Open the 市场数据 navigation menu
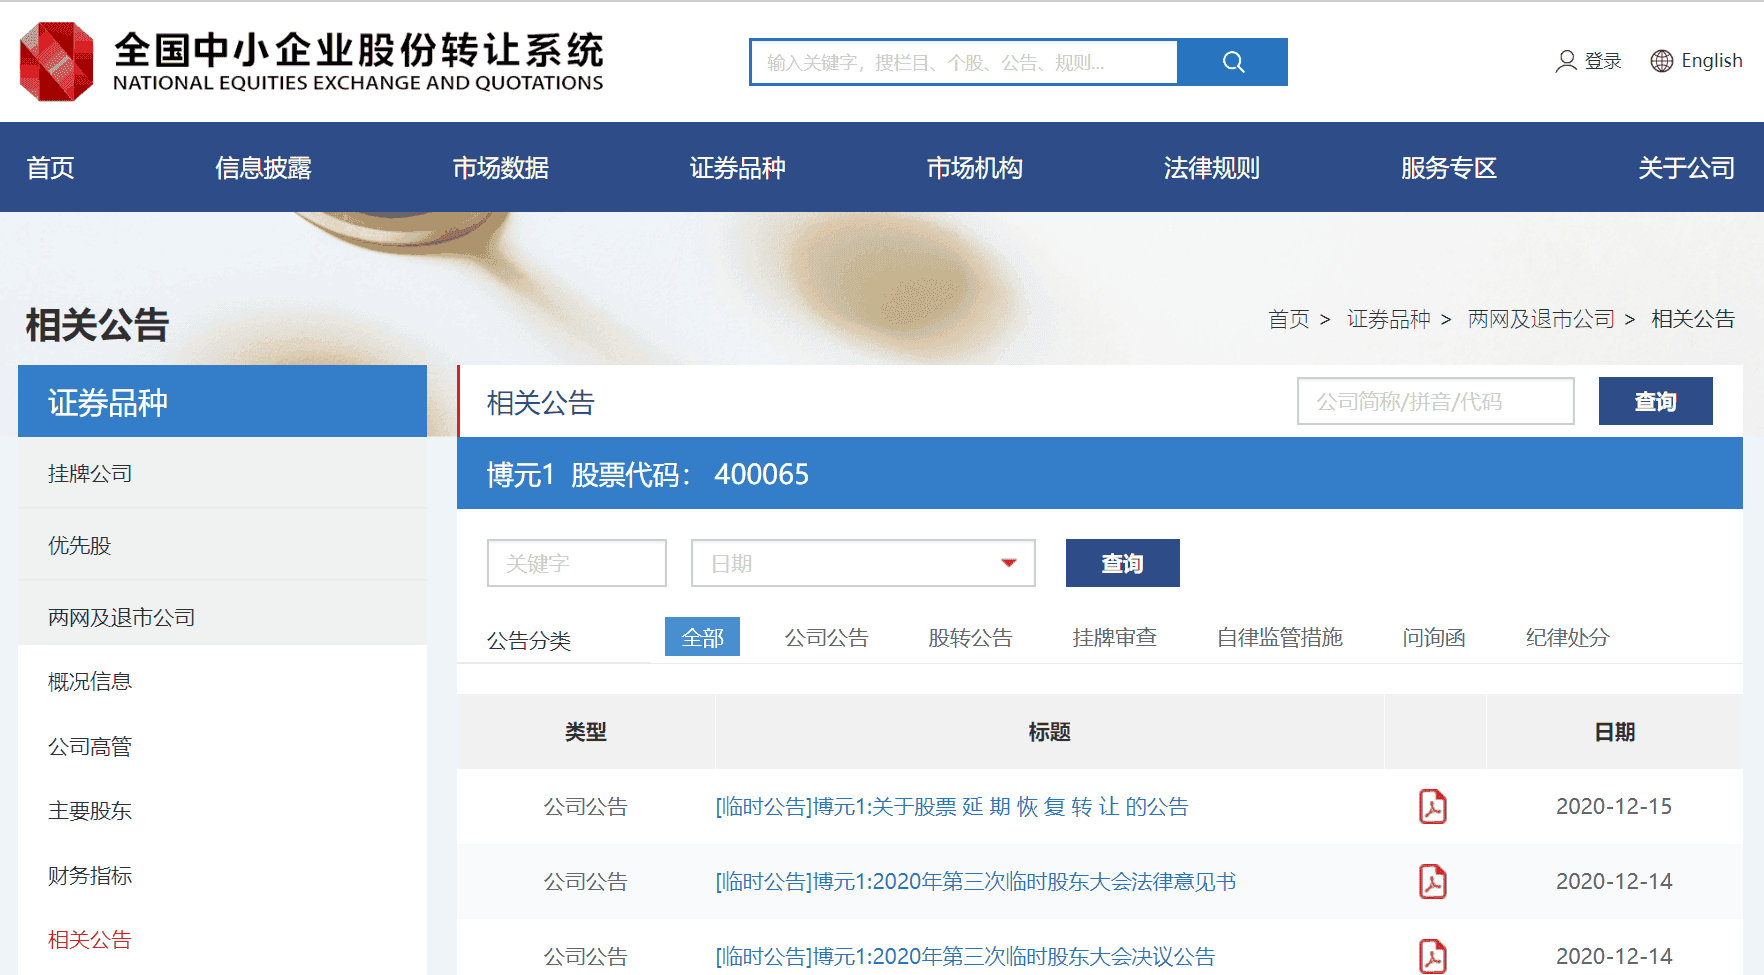This screenshot has height=975, width=1764. (500, 168)
